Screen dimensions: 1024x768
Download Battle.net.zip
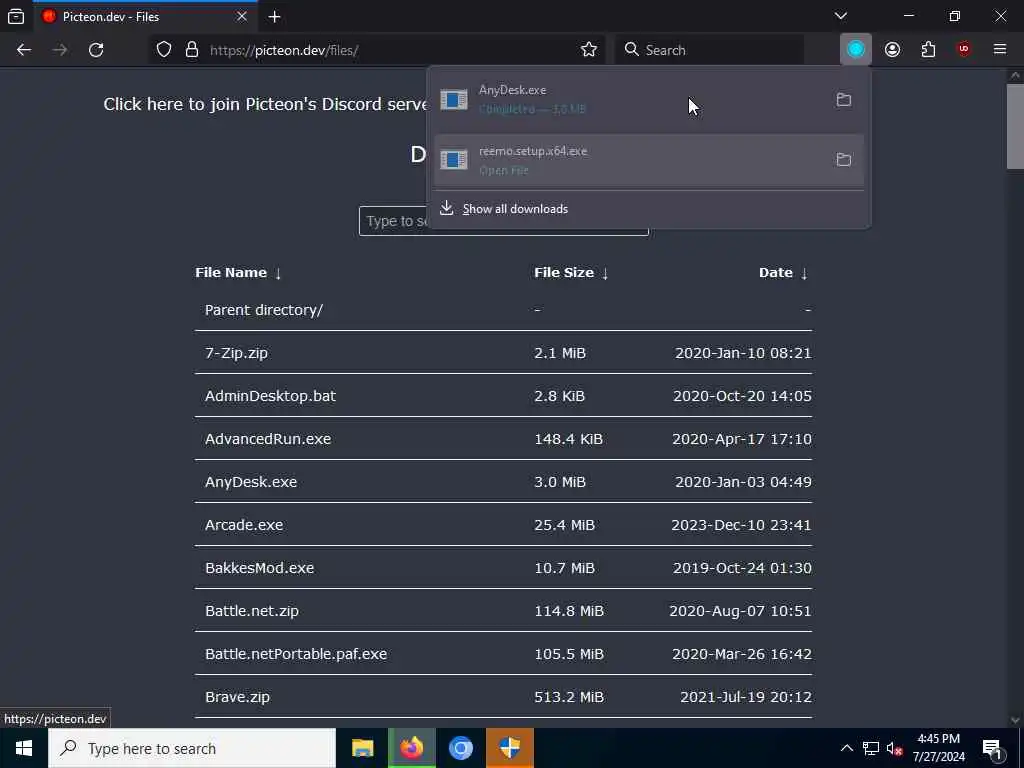pos(251,611)
